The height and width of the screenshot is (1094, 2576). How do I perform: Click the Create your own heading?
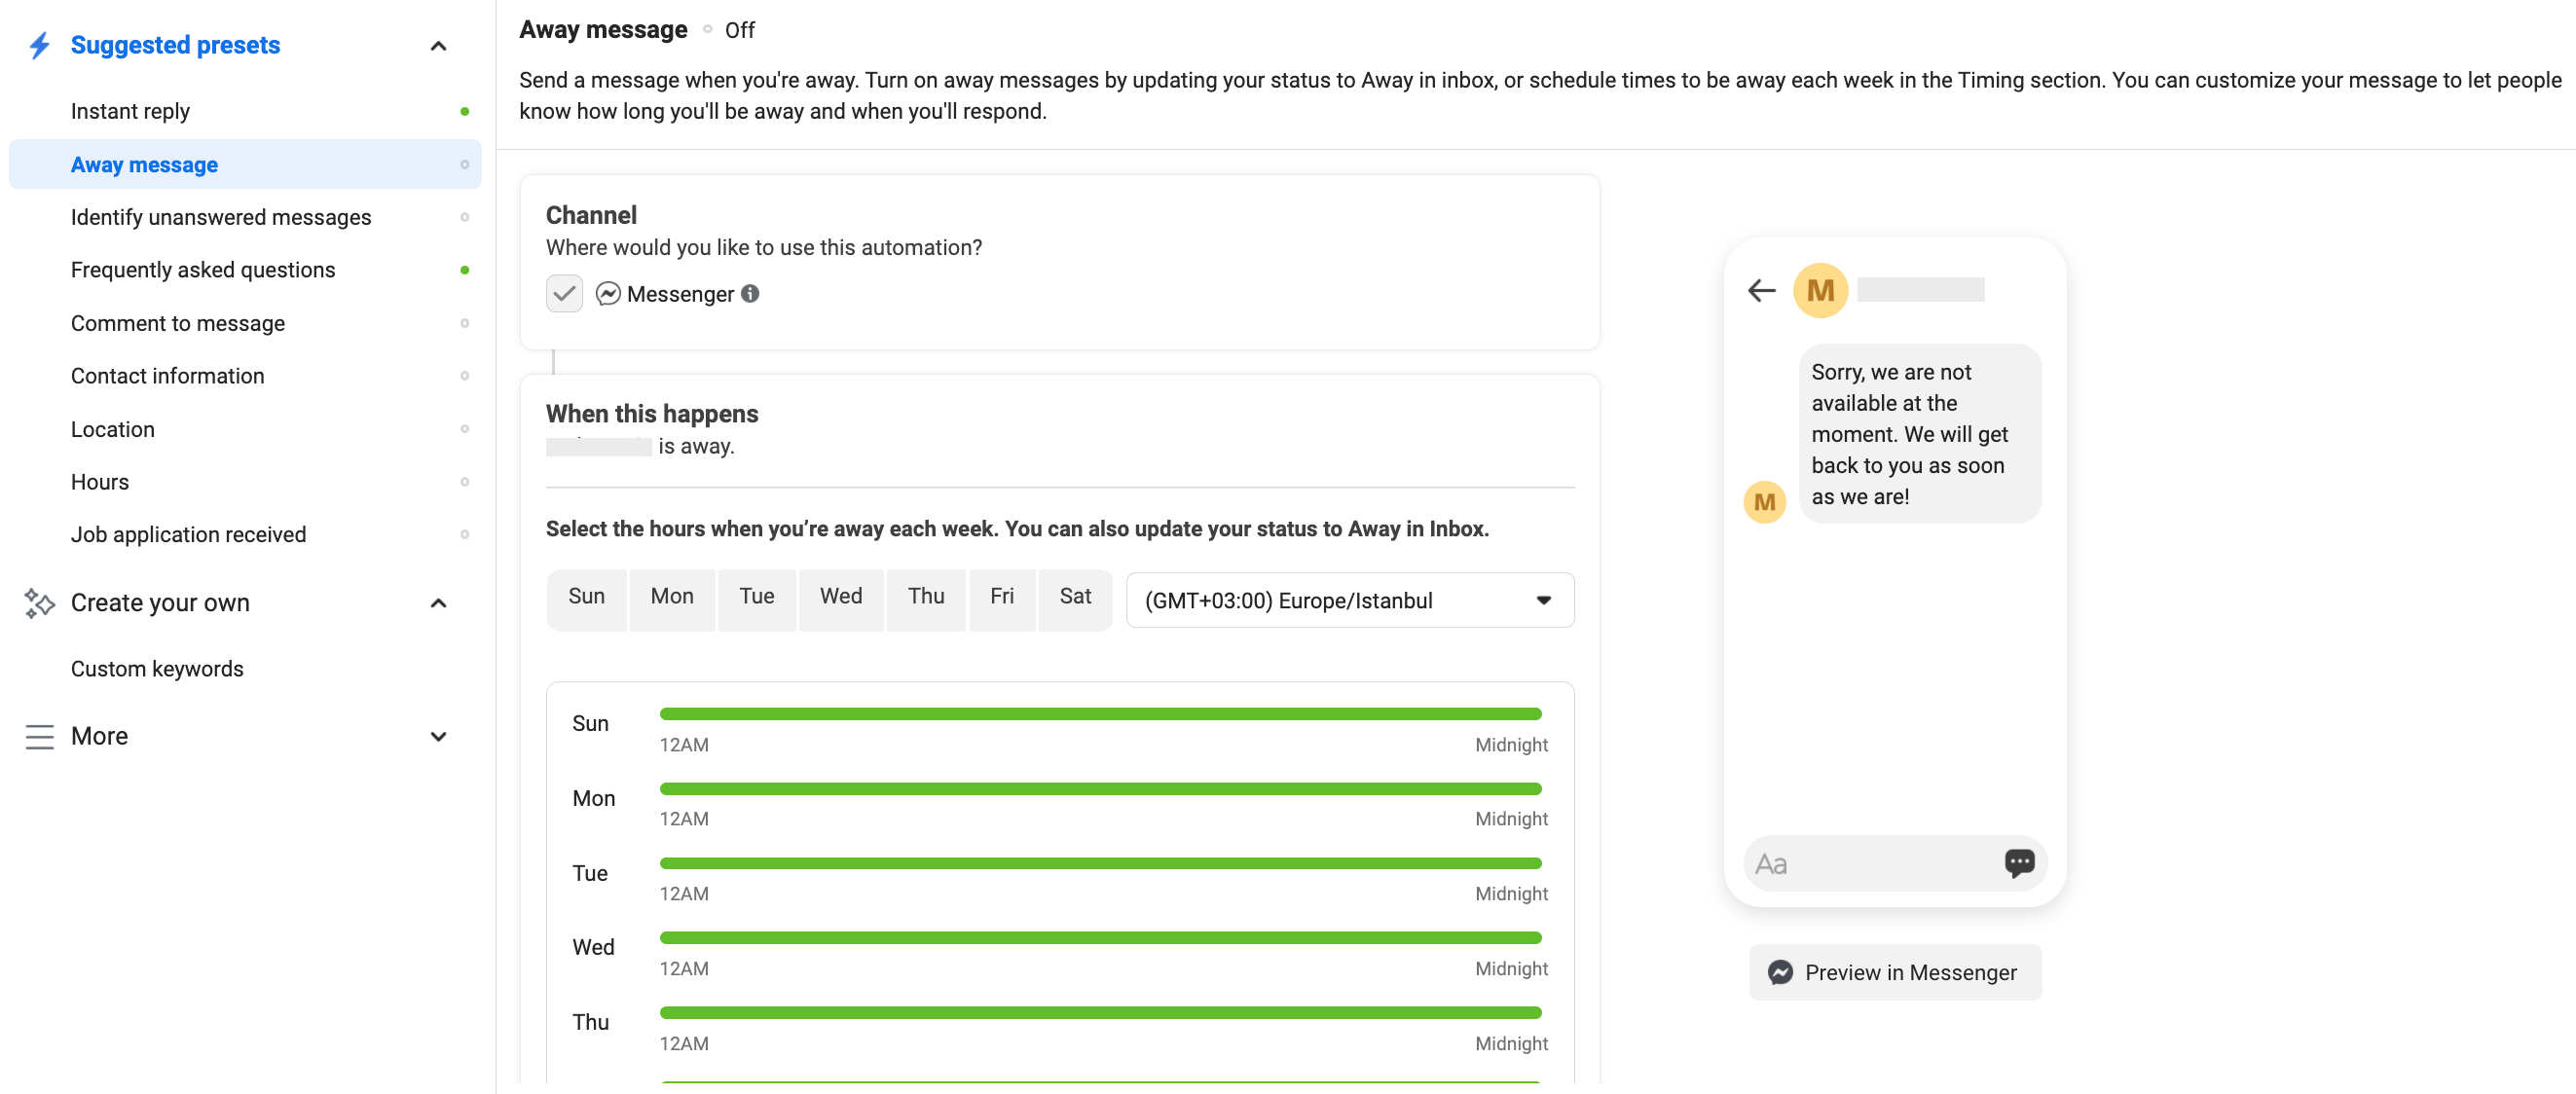click(160, 603)
